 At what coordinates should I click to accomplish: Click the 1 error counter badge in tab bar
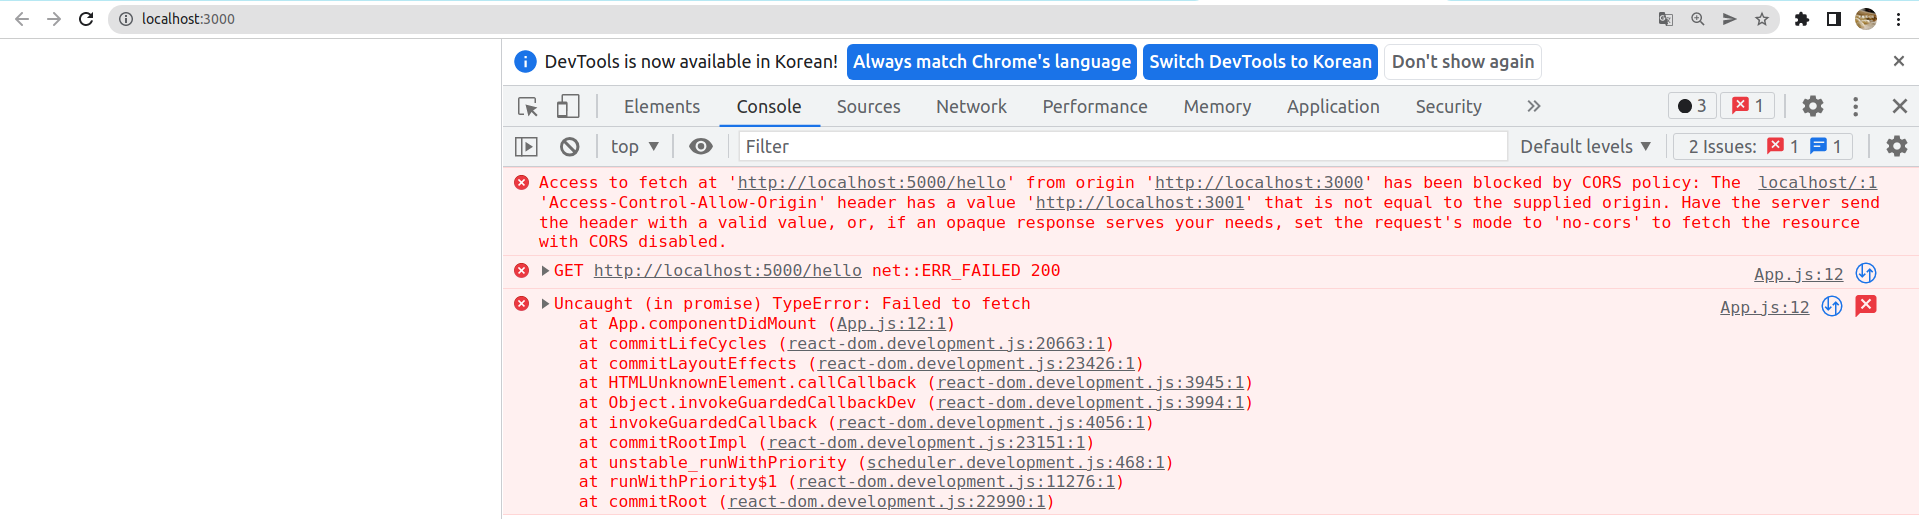[x=1747, y=106]
